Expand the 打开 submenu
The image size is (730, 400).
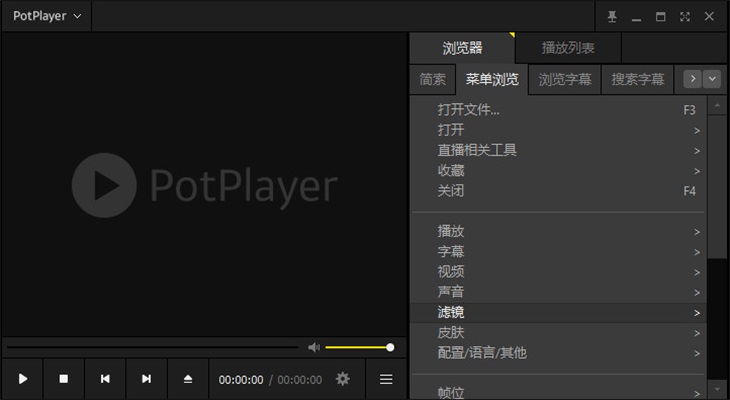click(x=558, y=130)
